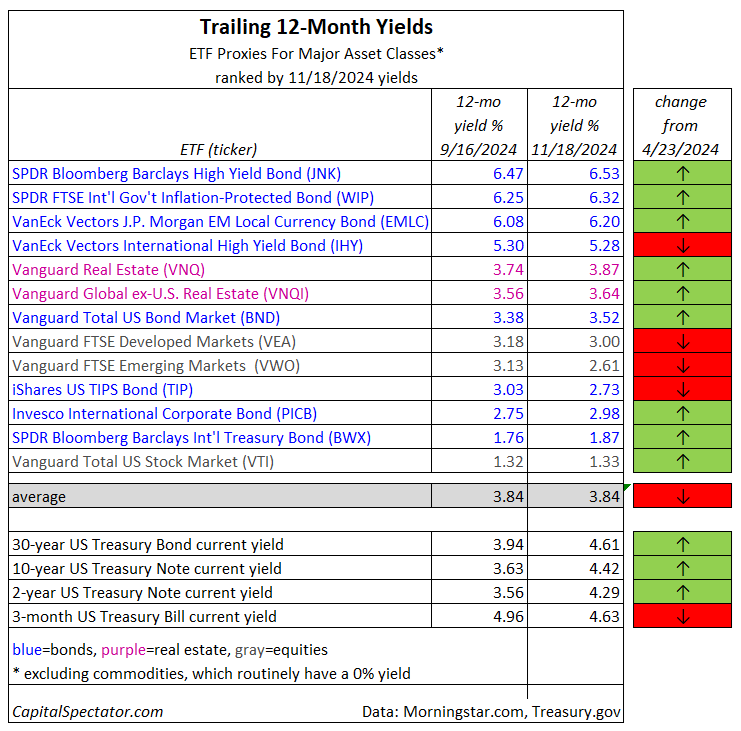Click 3-month Treasury Bill 9/16/2024 yield 4.96

tap(508, 617)
